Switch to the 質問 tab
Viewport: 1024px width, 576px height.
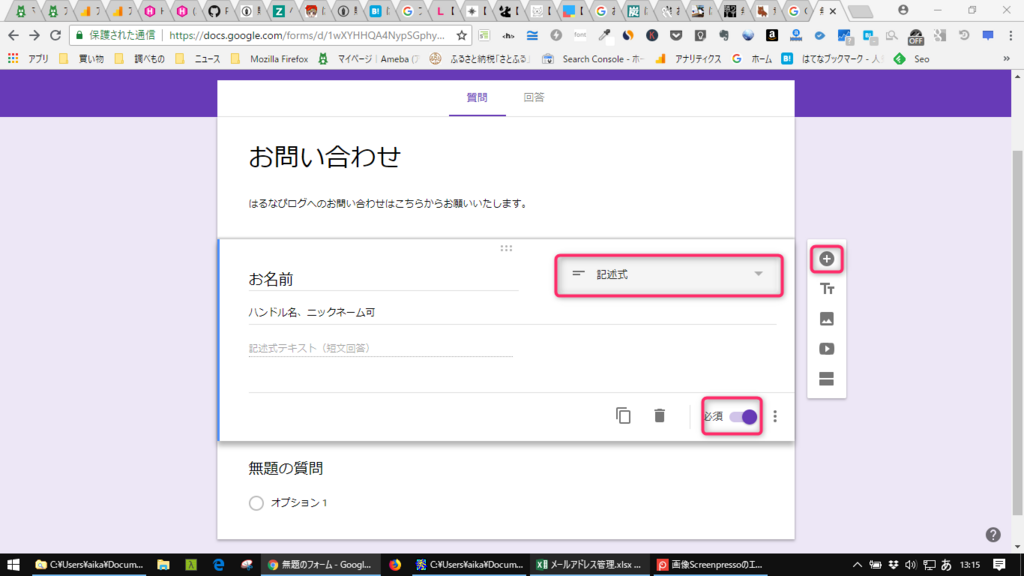pyautogui.click(x=477, y=97)
